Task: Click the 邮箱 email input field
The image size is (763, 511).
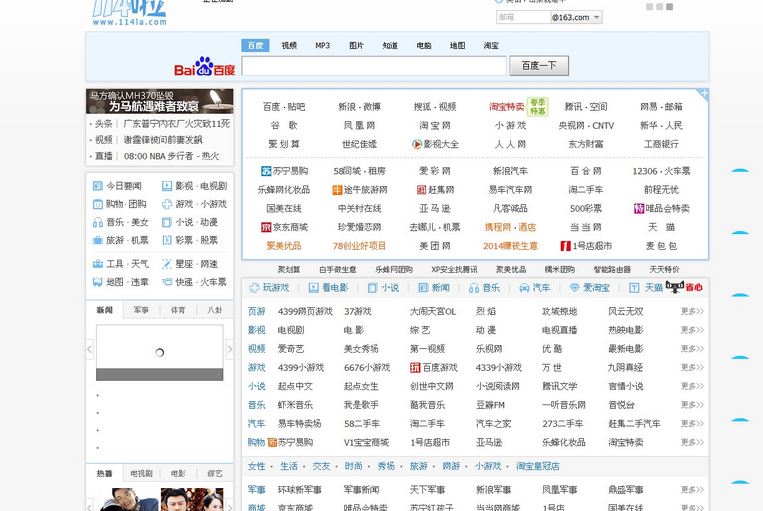Action: tap(523, 18)
